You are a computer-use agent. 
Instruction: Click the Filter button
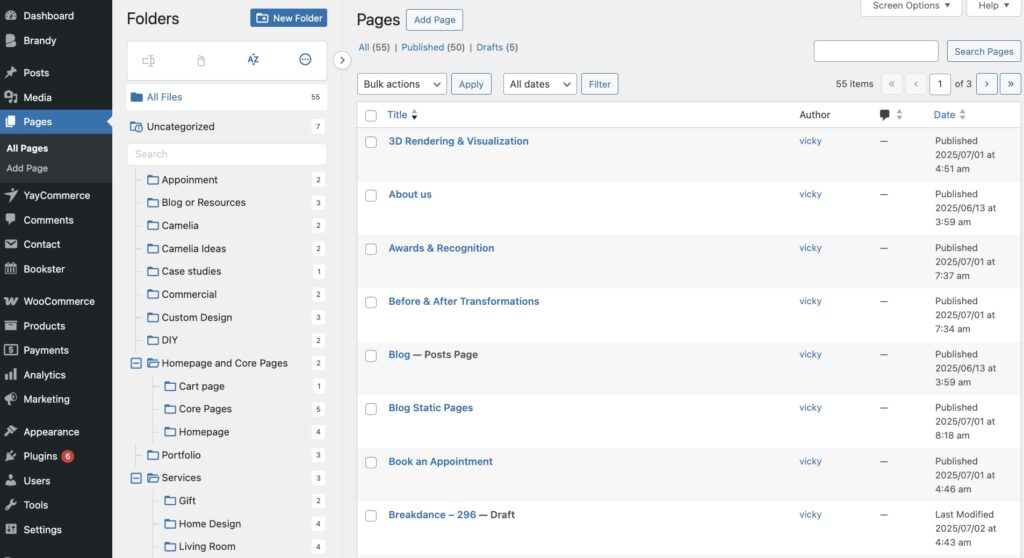600,84
